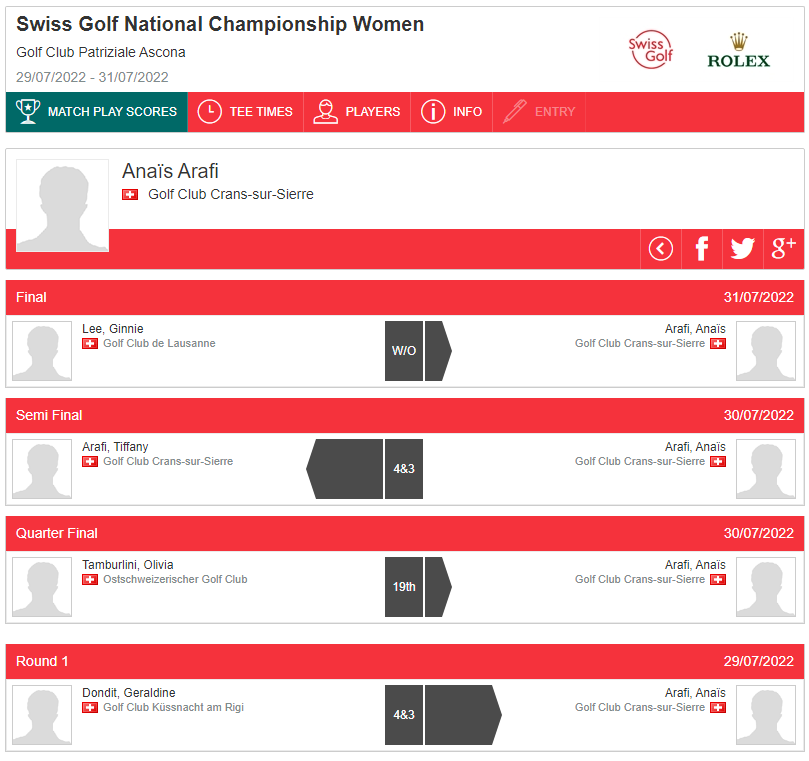Share on Facebook icon
This screenshot has height=761, width=809.
[701, 249]
